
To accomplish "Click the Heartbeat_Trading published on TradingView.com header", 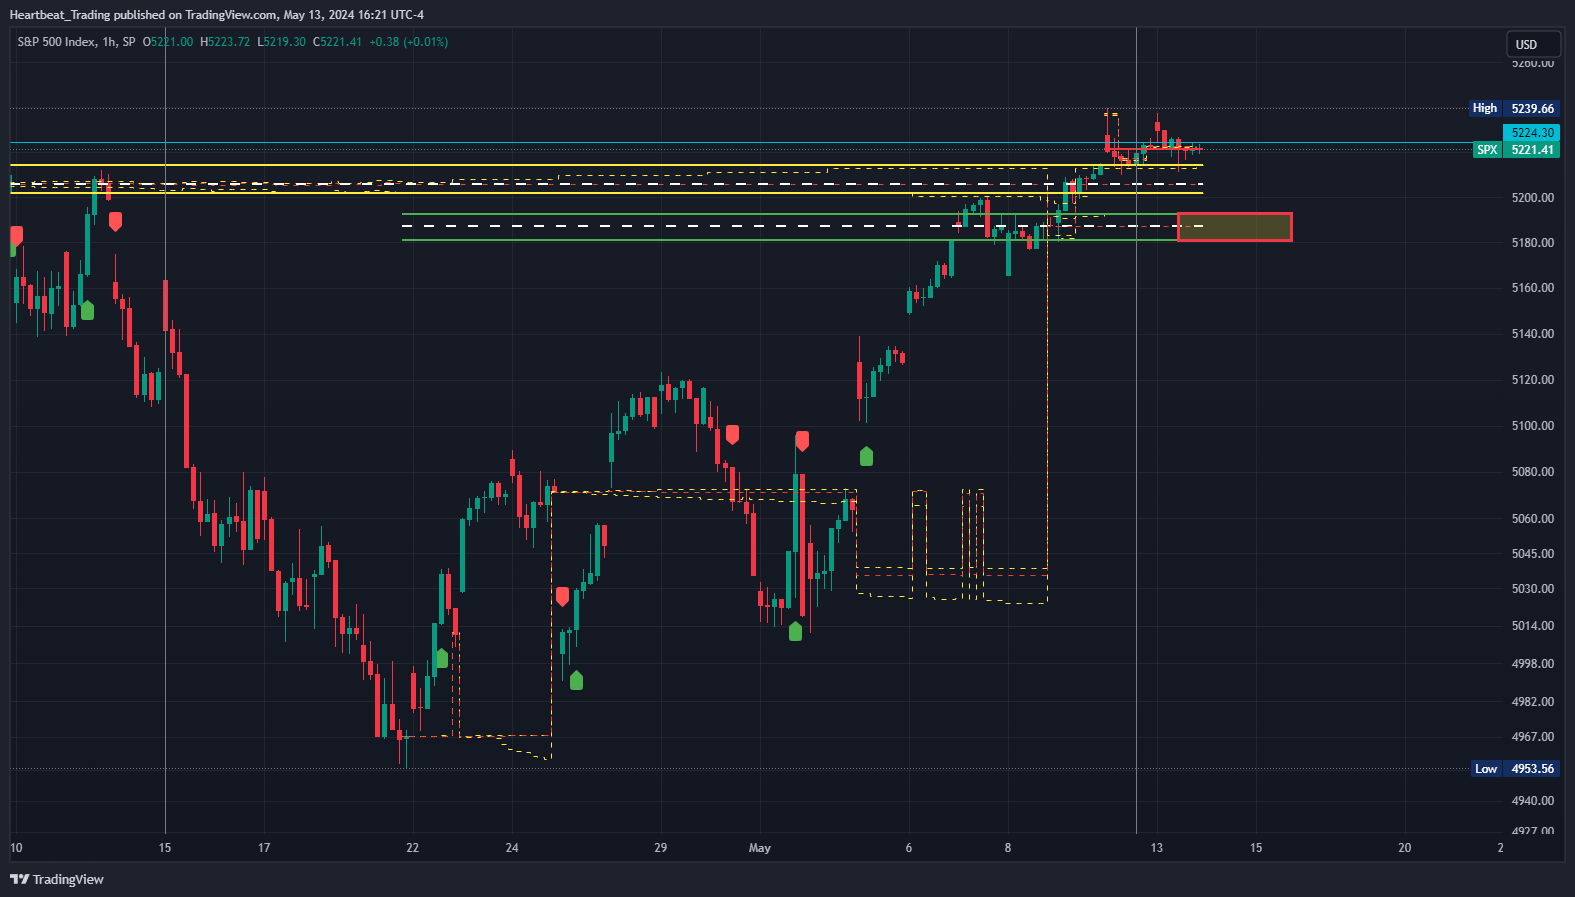I will point(216,15).
